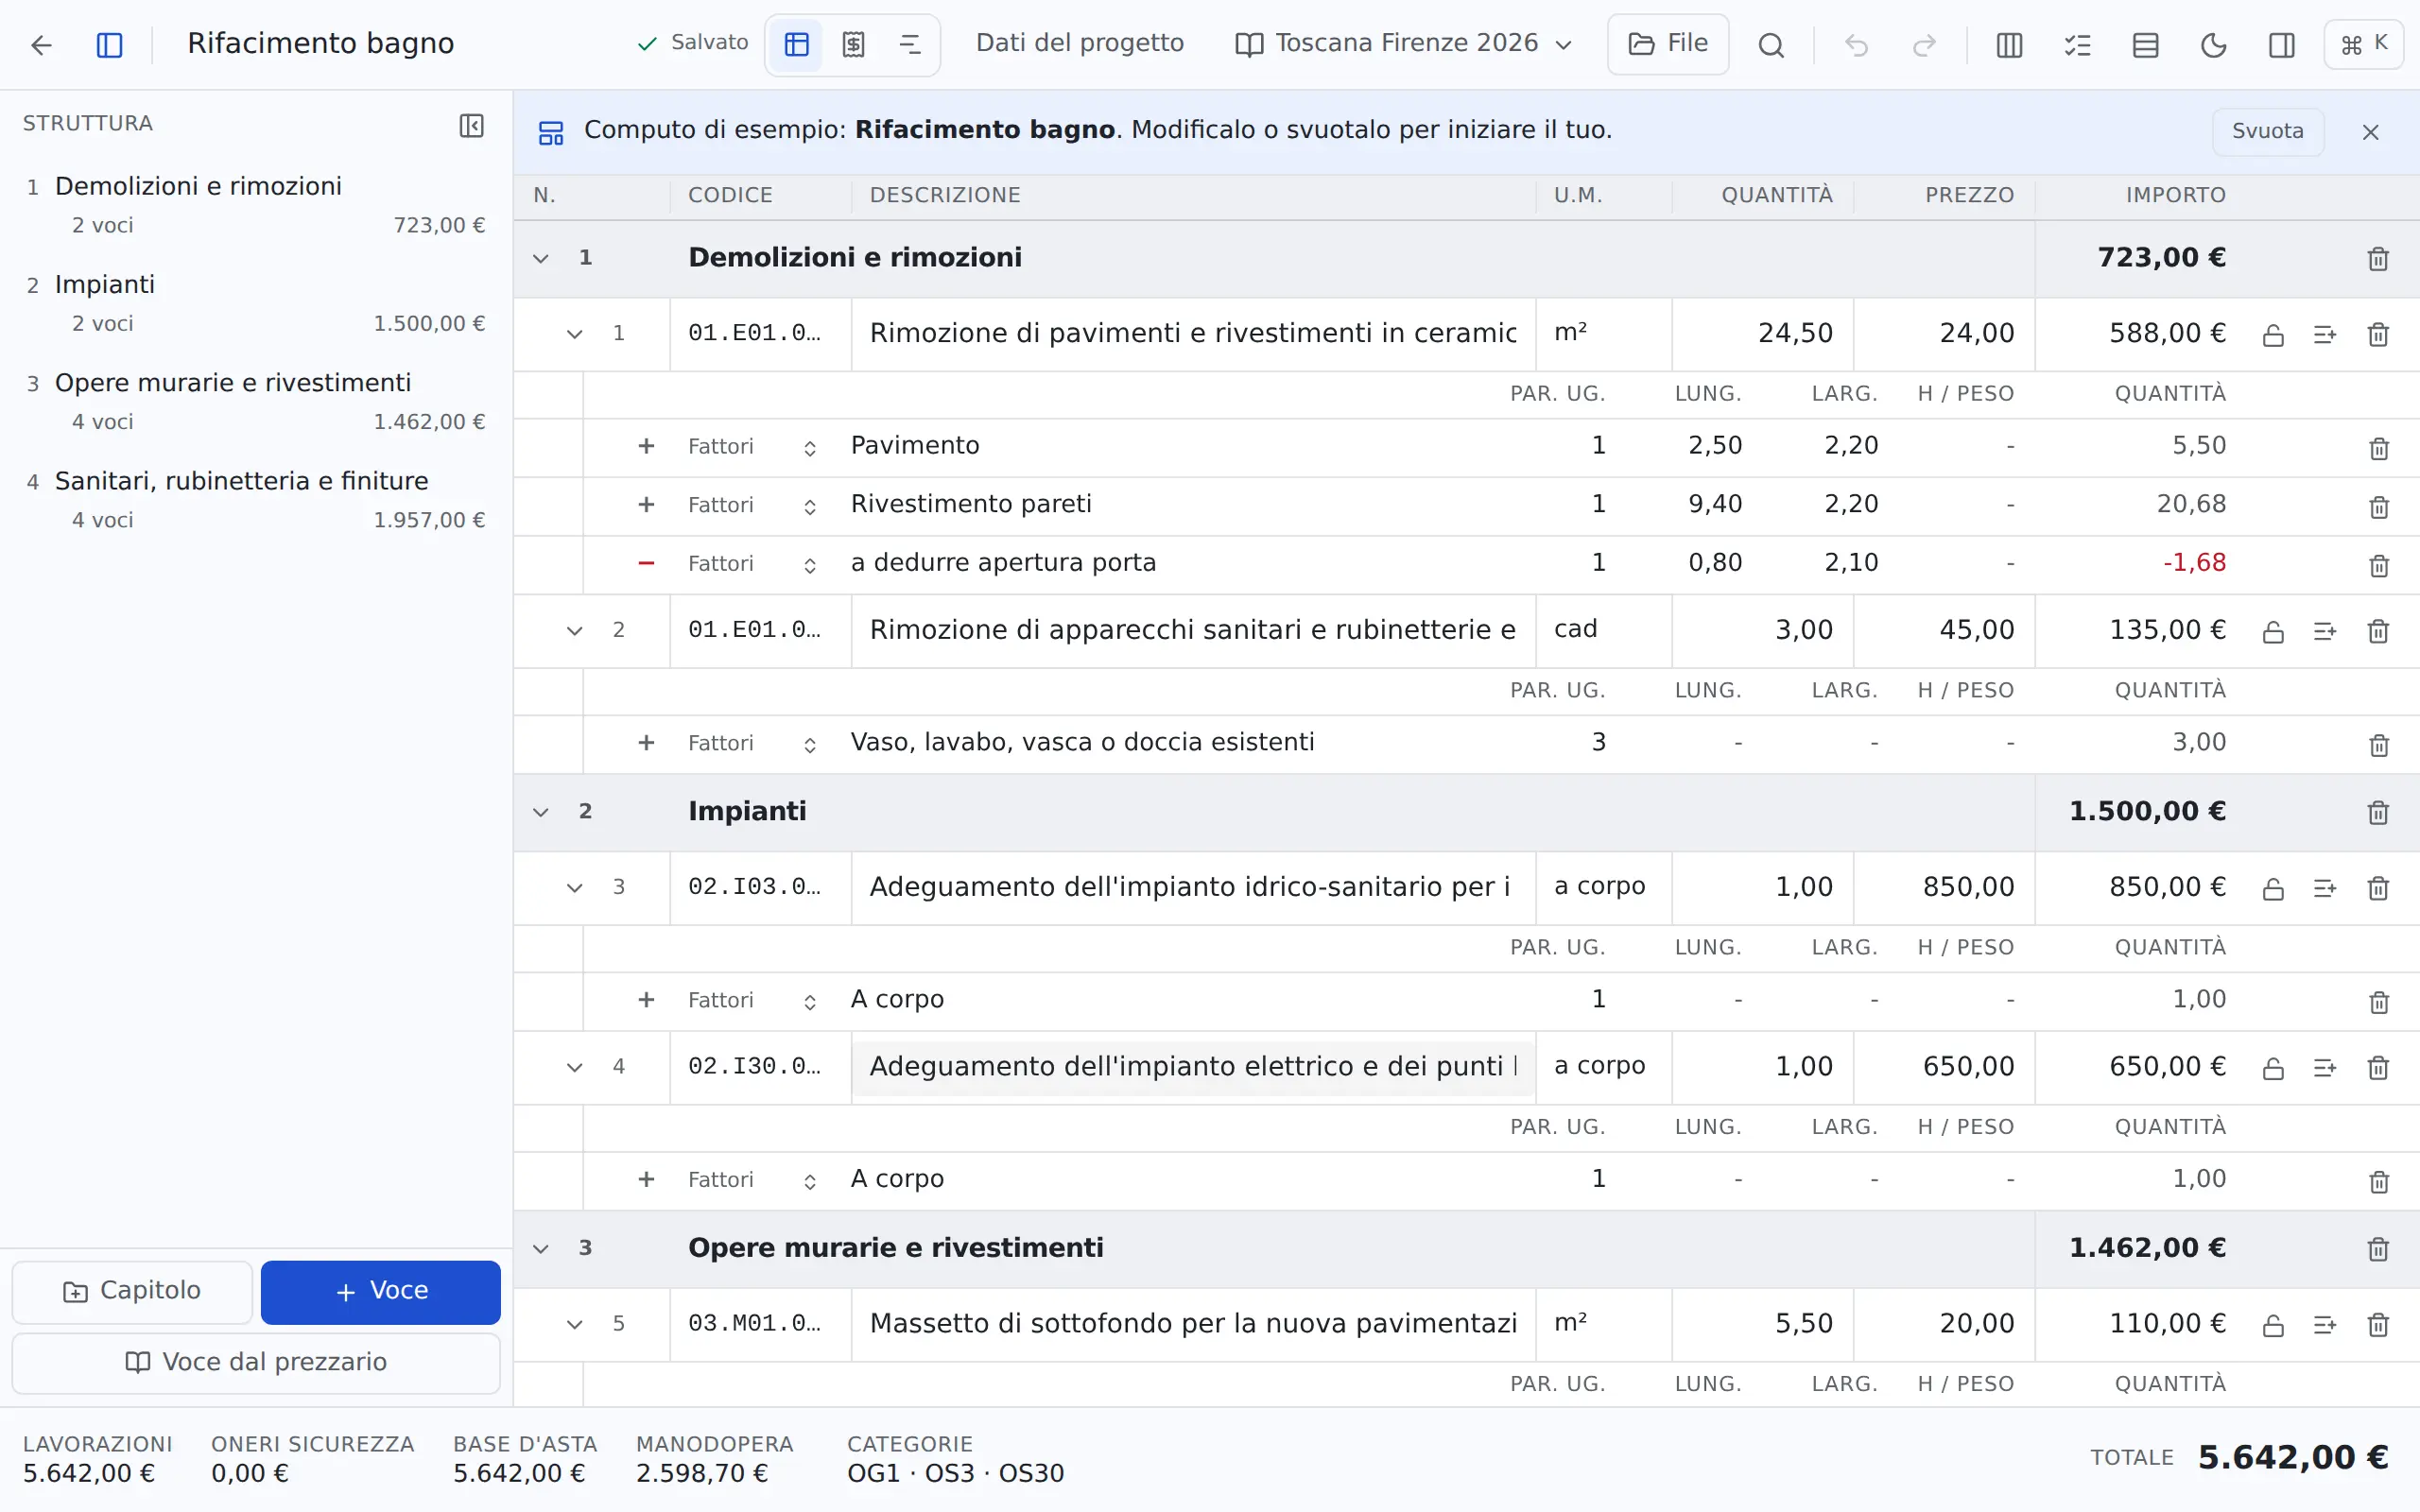The width and height of the screenshot is (2420, 1512).
Task: Click the row density icon
Action: point(2145,45)
